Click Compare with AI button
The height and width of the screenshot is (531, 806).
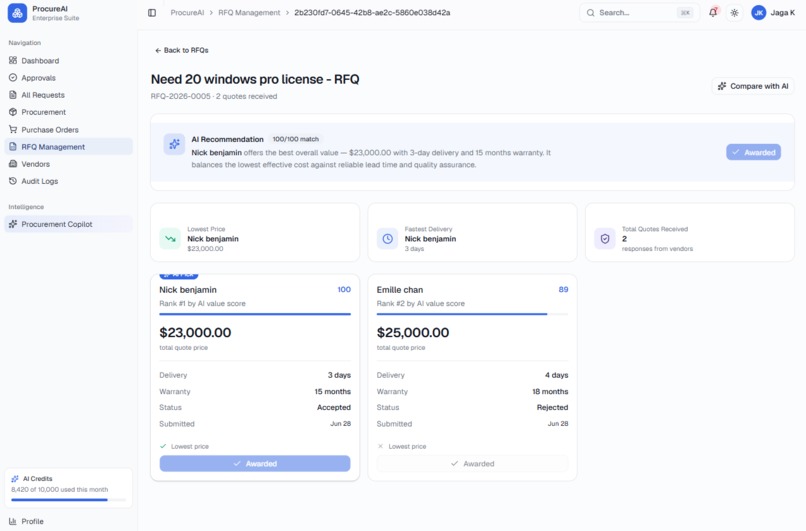tap(753, 86)
